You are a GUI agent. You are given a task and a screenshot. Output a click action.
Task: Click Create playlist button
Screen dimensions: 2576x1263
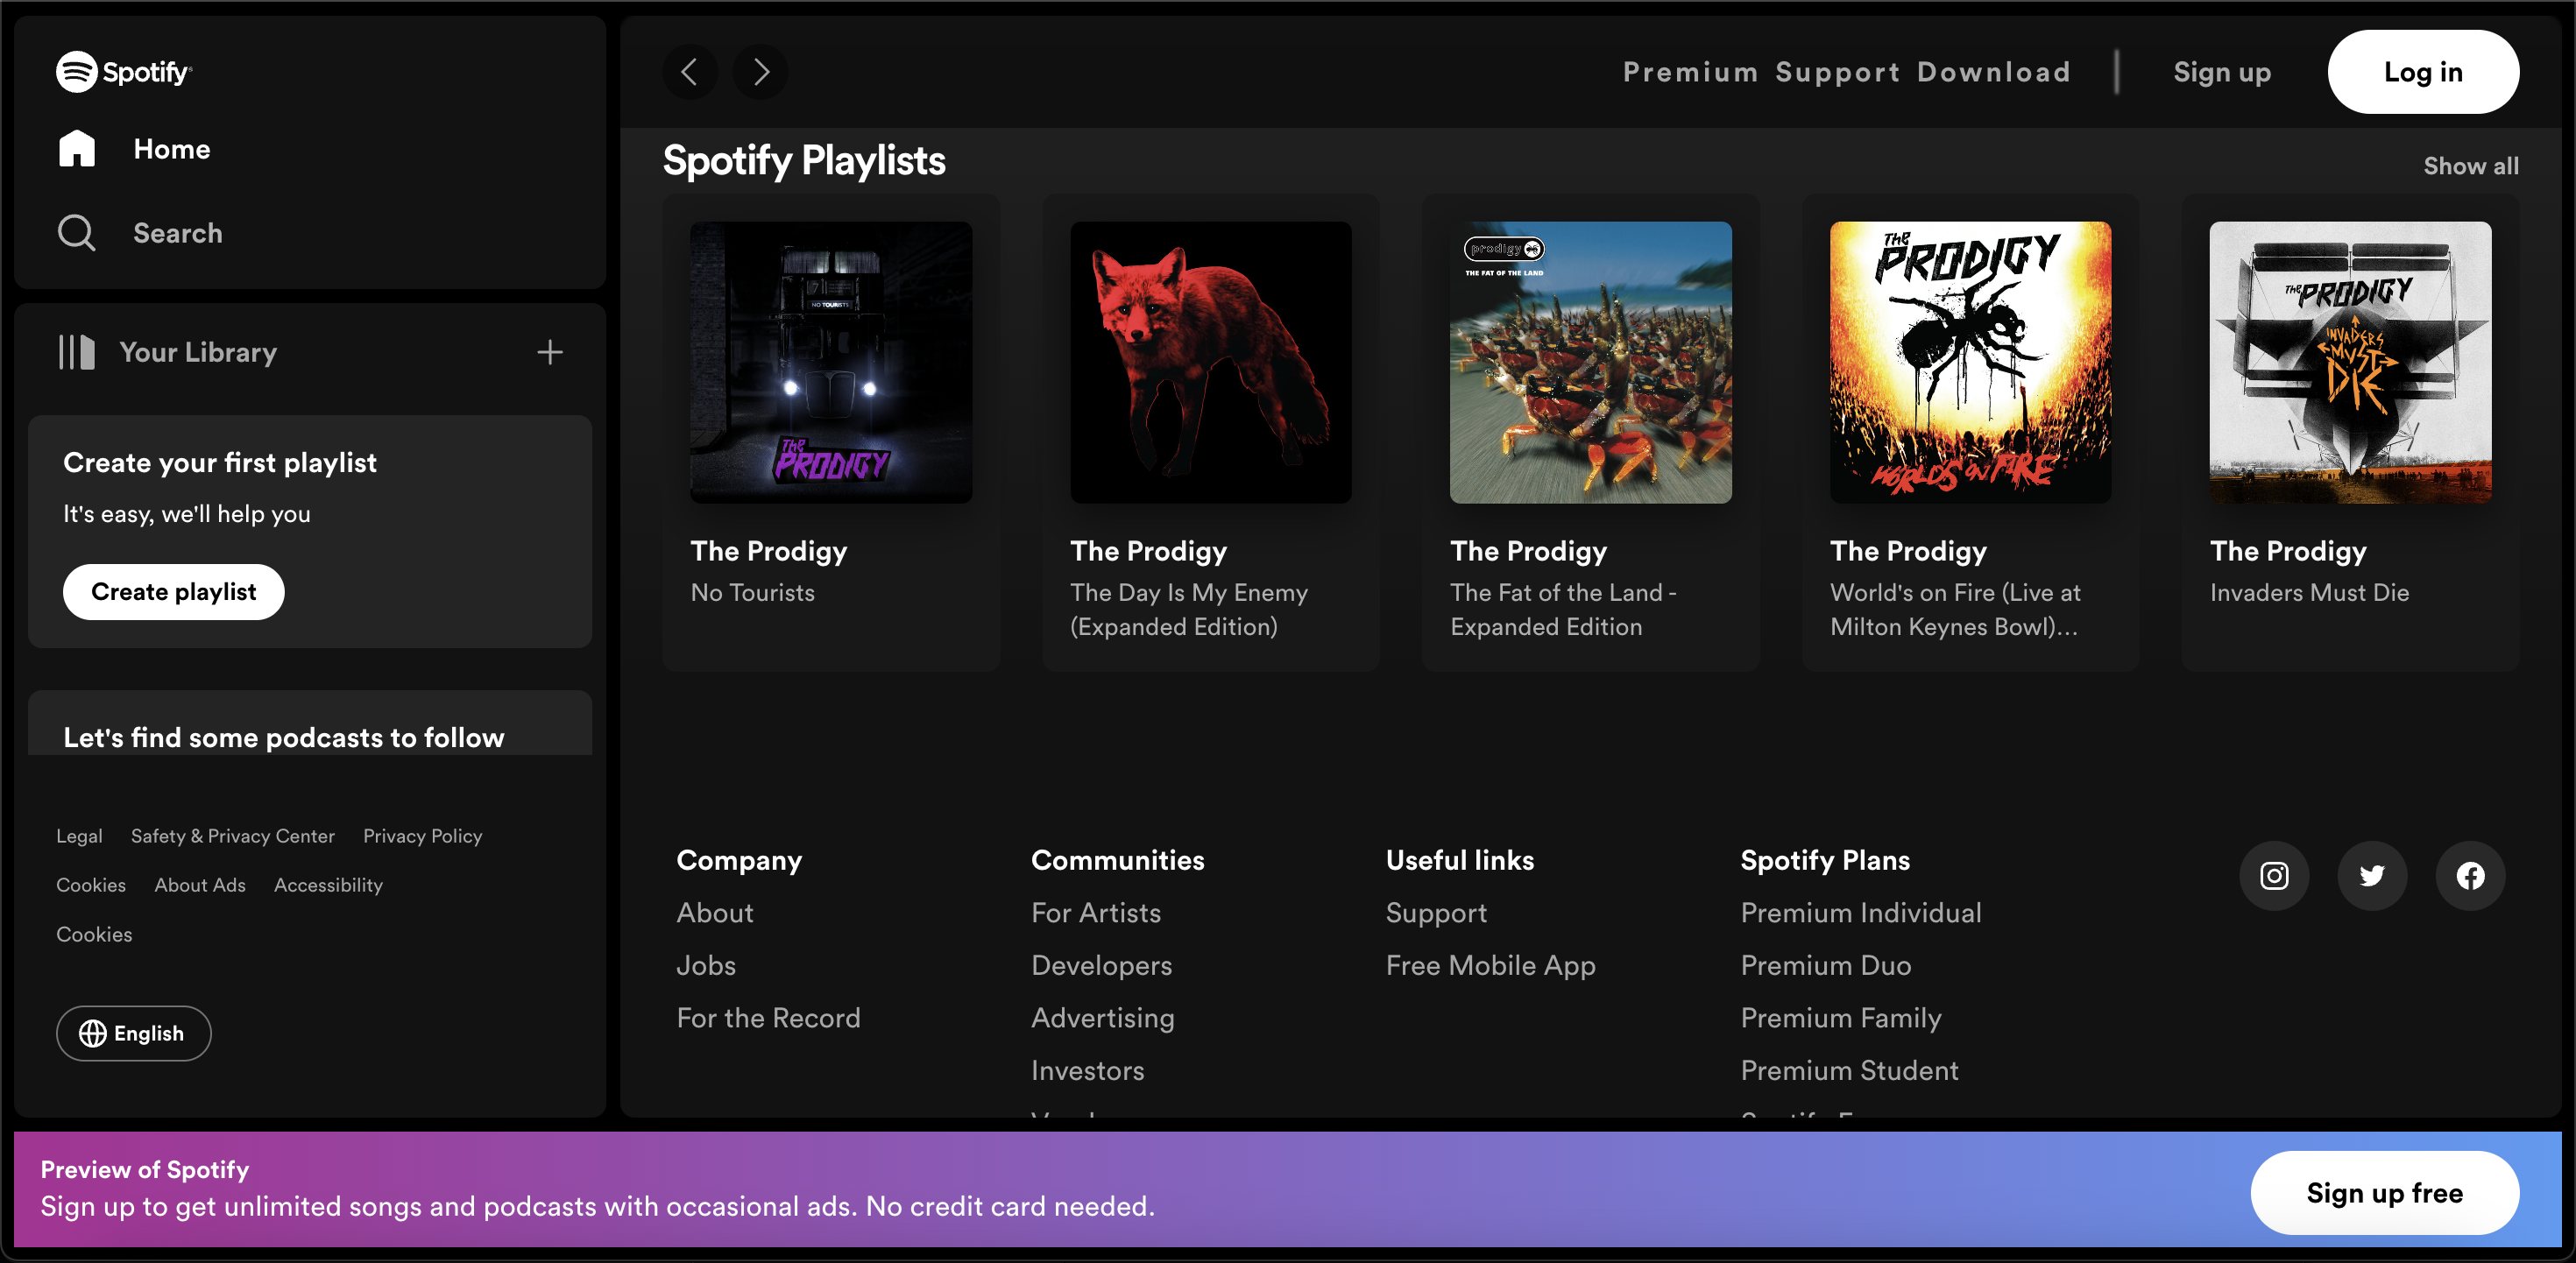pos(174,592)
